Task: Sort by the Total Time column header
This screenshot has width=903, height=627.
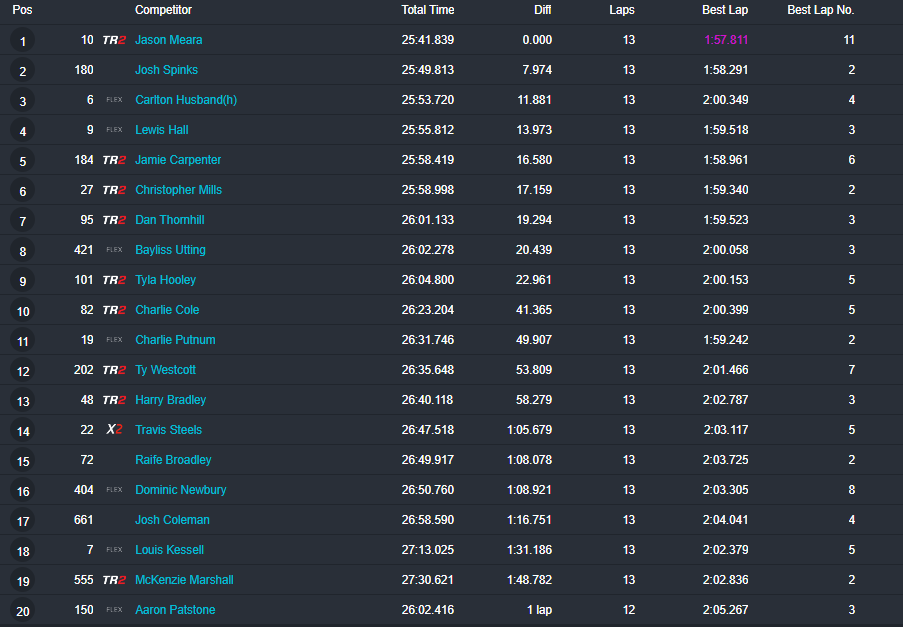Action: 427,10
